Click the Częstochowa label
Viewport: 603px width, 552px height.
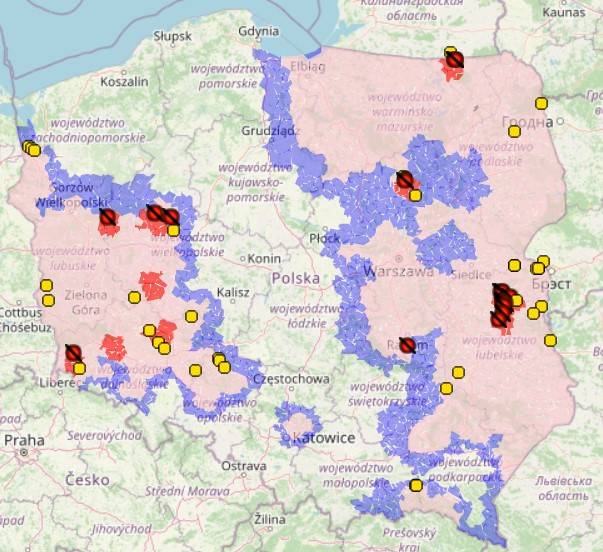point(291,380)
